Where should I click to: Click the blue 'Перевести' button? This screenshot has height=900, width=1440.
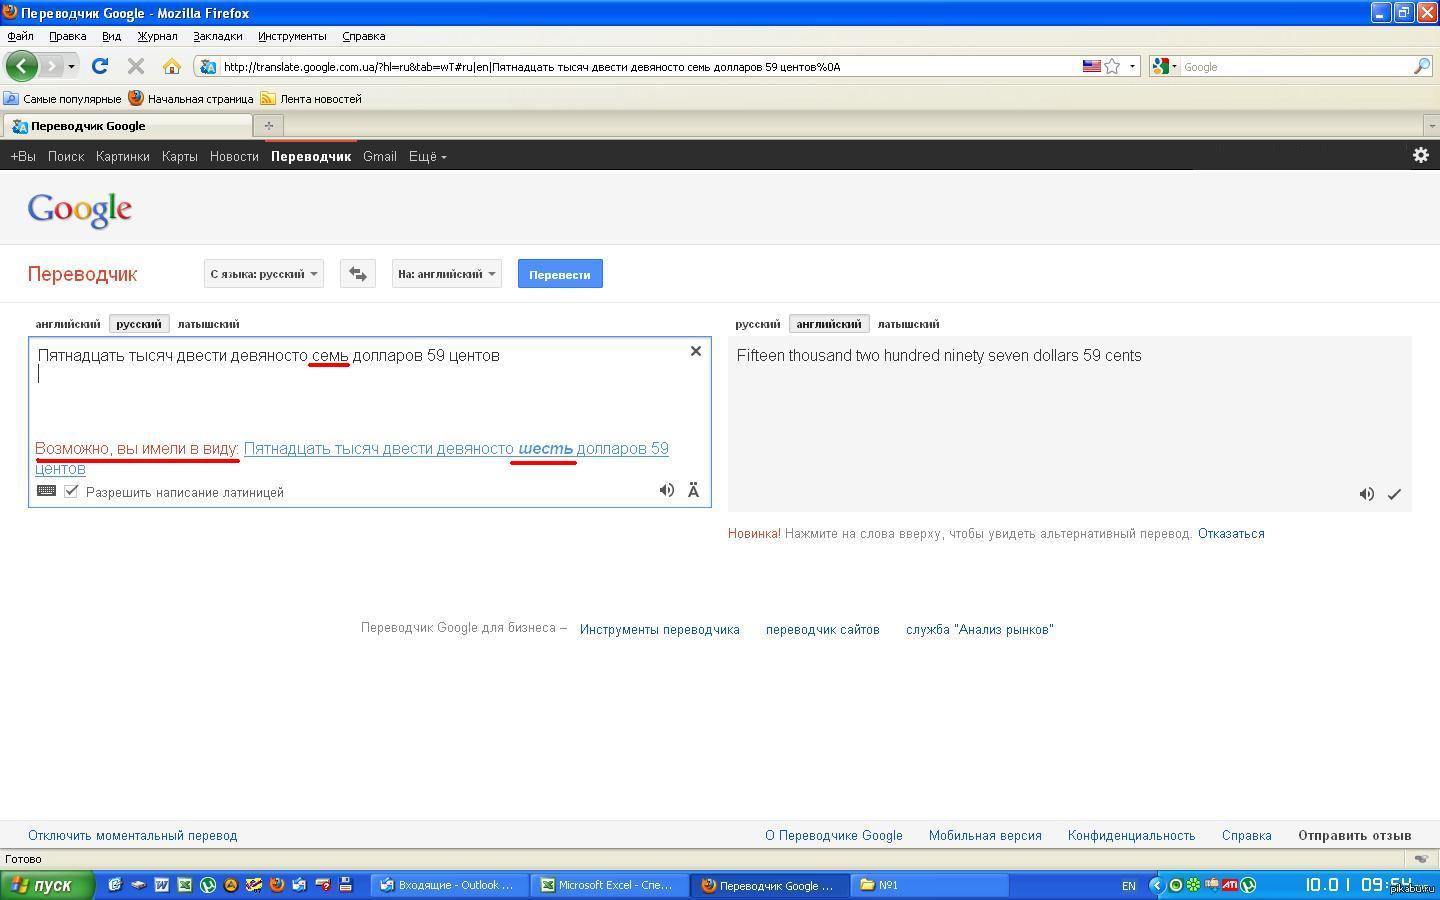pos(560,274)
